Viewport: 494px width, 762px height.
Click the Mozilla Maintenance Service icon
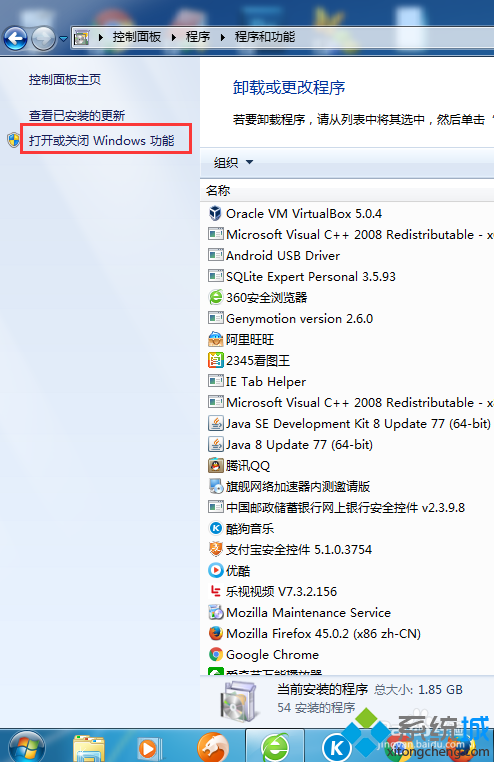tap(215, 612)
